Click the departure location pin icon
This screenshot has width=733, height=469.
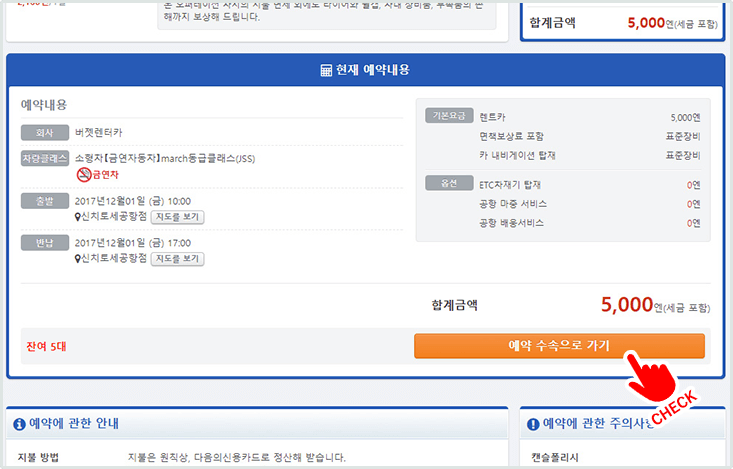(78, 216)
